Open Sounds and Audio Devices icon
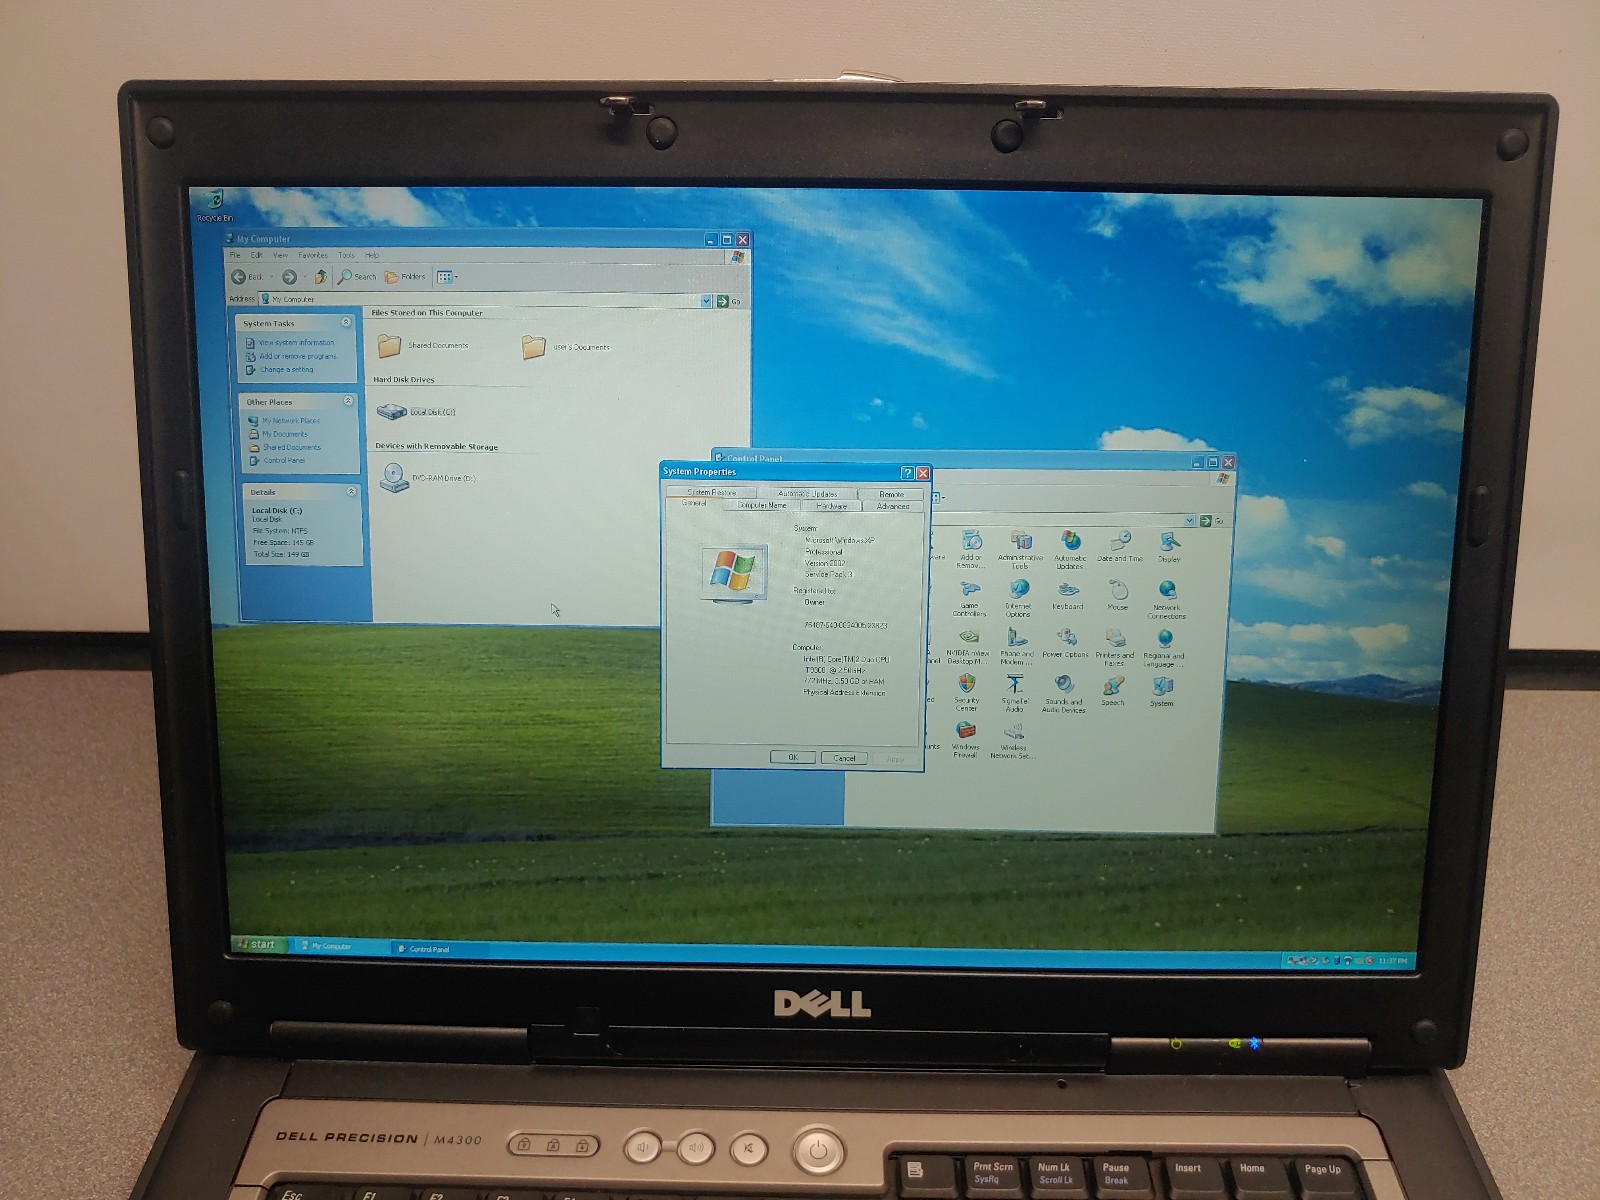Screen dimensions: 1600x1200 click(1063, 694)
